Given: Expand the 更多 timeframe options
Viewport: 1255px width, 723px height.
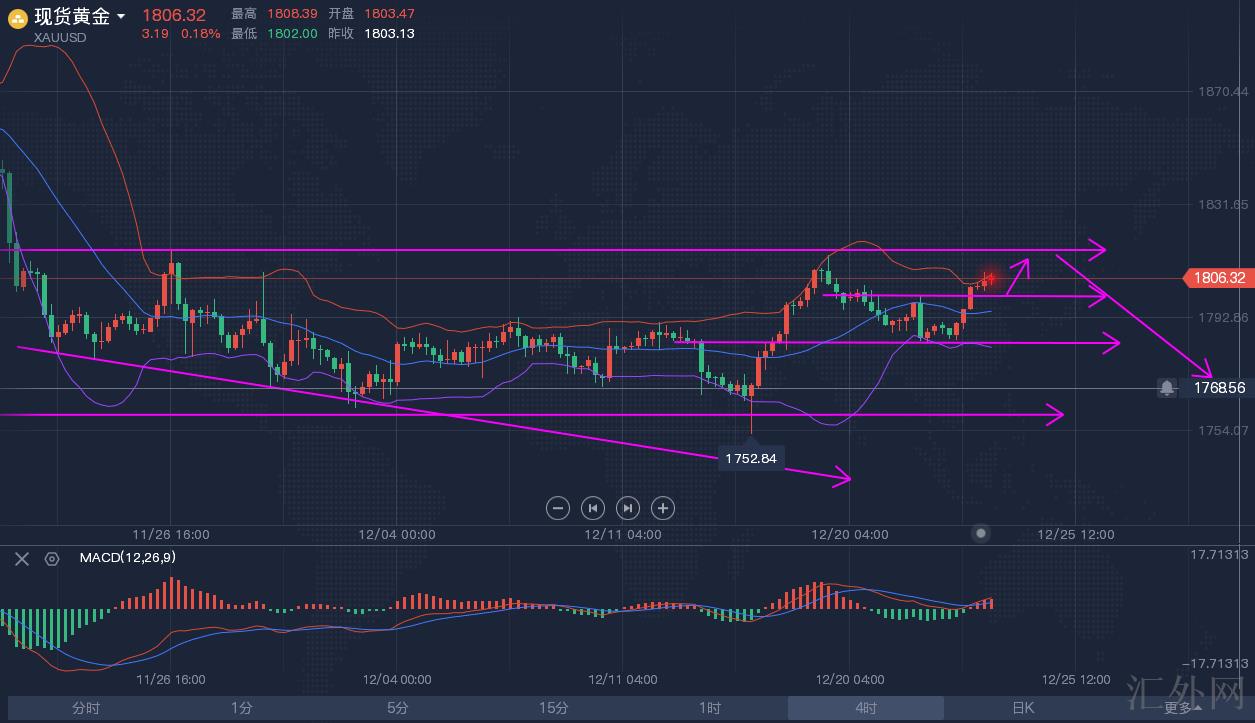Looking at the screenshot, I should [x=1182, y=708].
